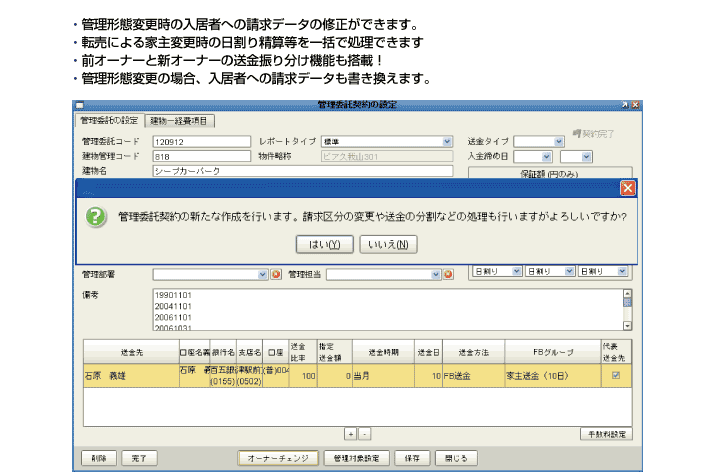Select the 石原 義雄 row cell
This screenshot has height=475, width=711.
tap(131, 376)
